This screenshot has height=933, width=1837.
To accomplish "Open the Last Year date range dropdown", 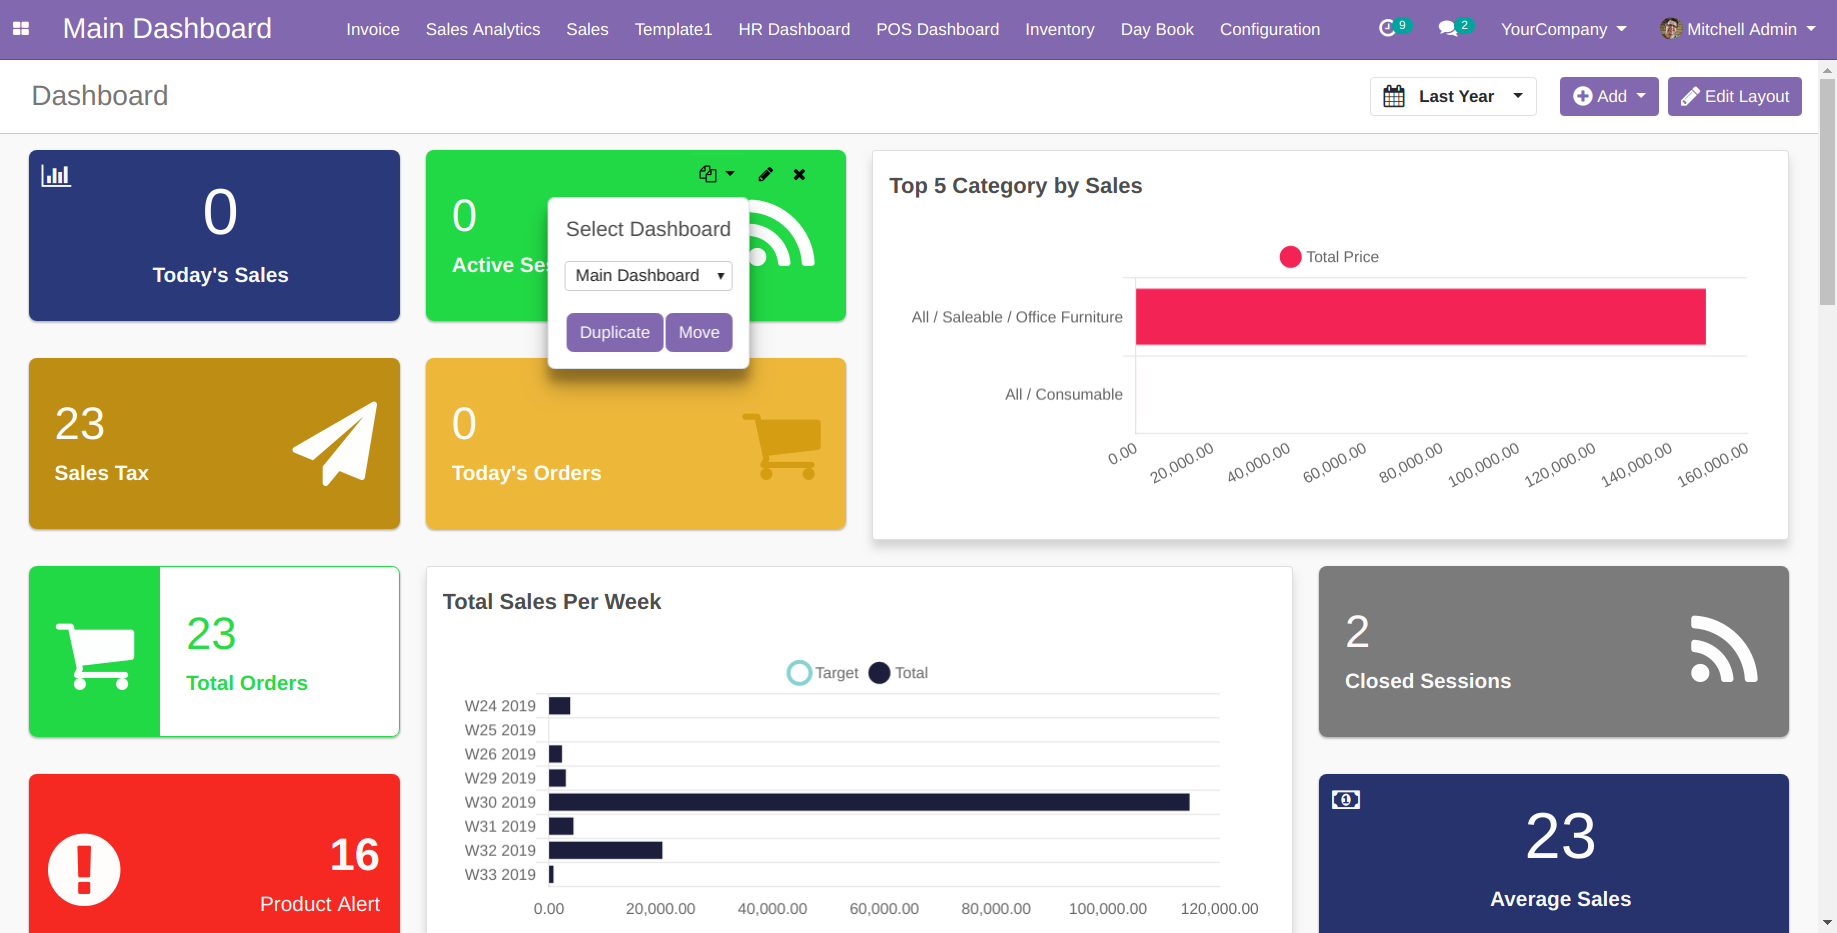I will 1454,96.
